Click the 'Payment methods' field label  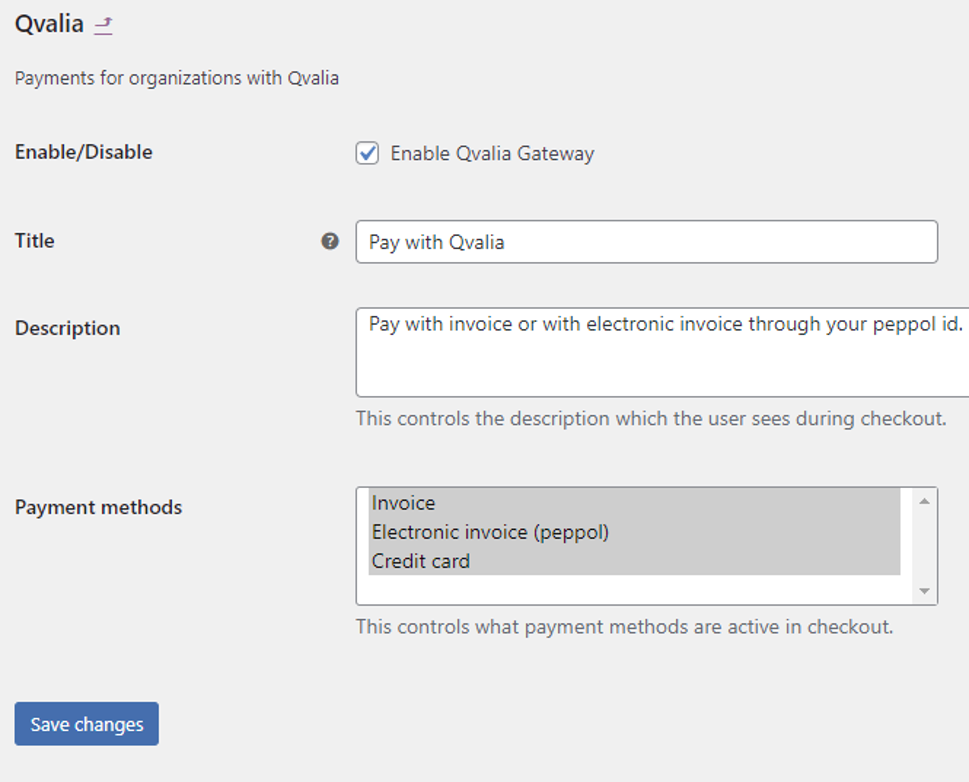coord(98,508)
